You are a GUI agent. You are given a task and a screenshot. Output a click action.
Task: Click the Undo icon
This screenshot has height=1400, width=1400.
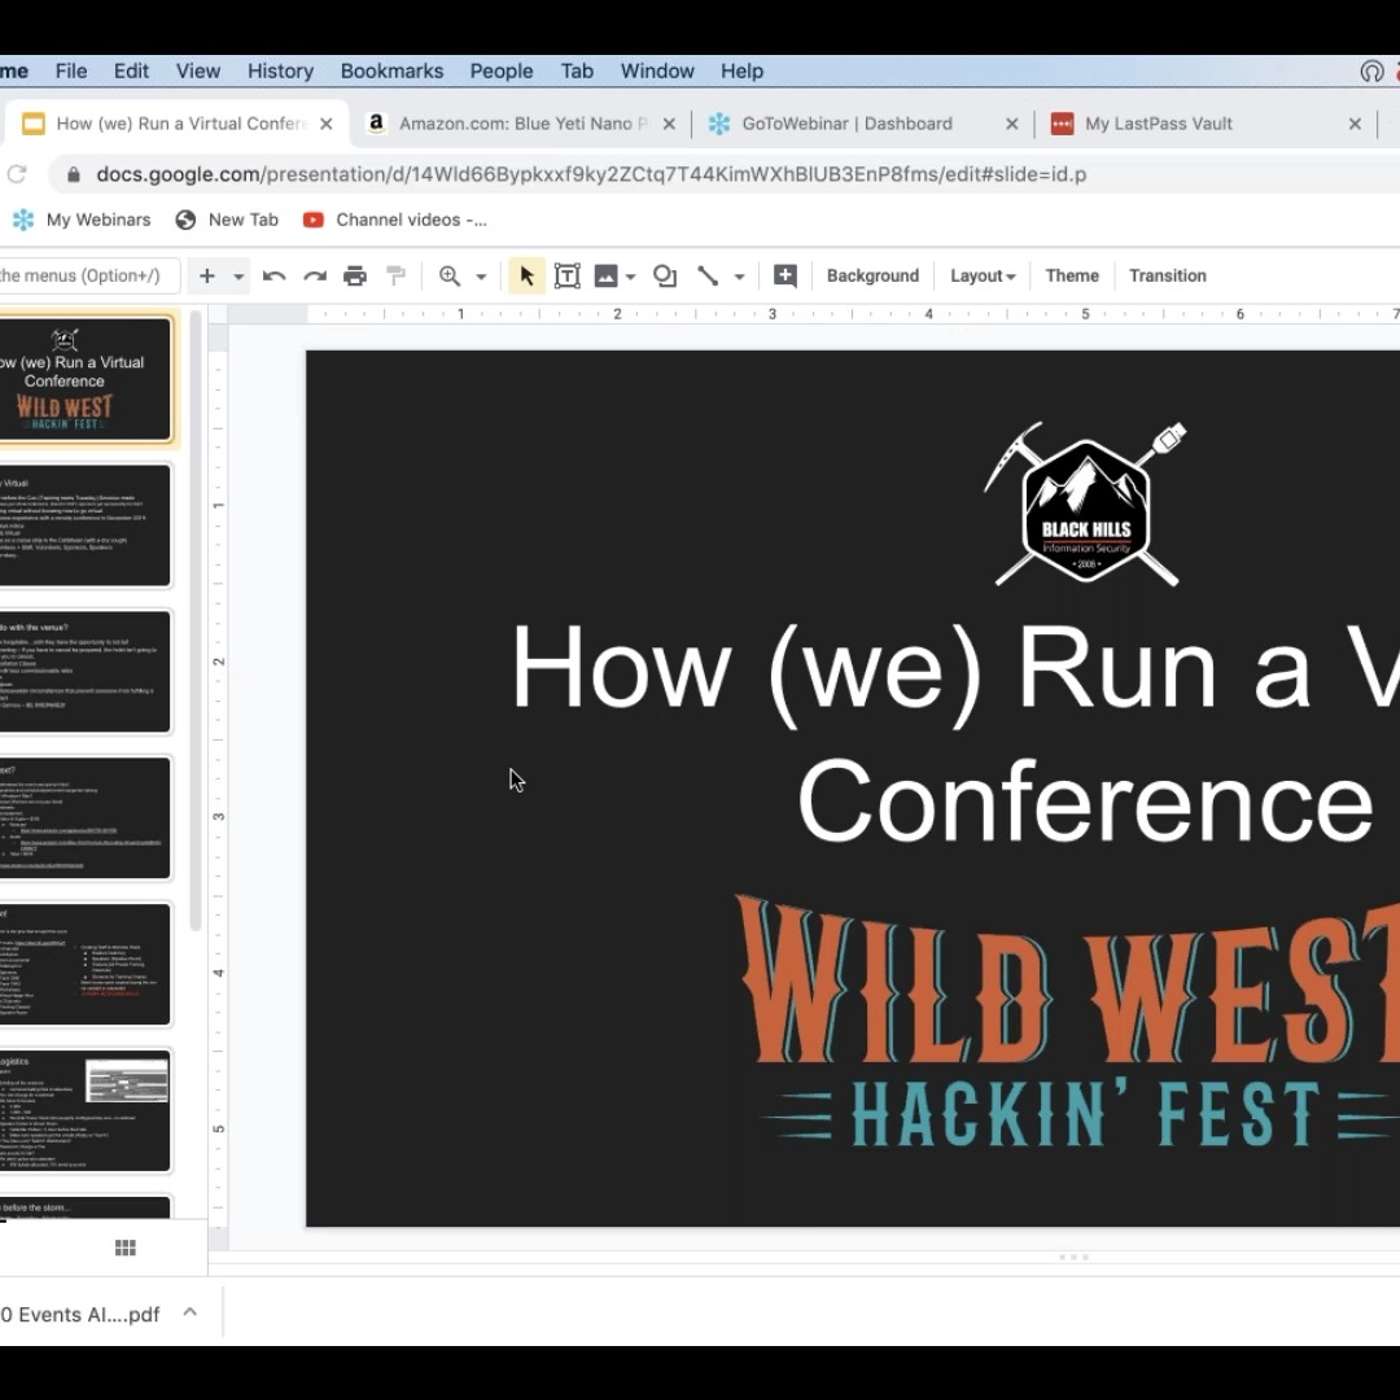click(272, 275)
